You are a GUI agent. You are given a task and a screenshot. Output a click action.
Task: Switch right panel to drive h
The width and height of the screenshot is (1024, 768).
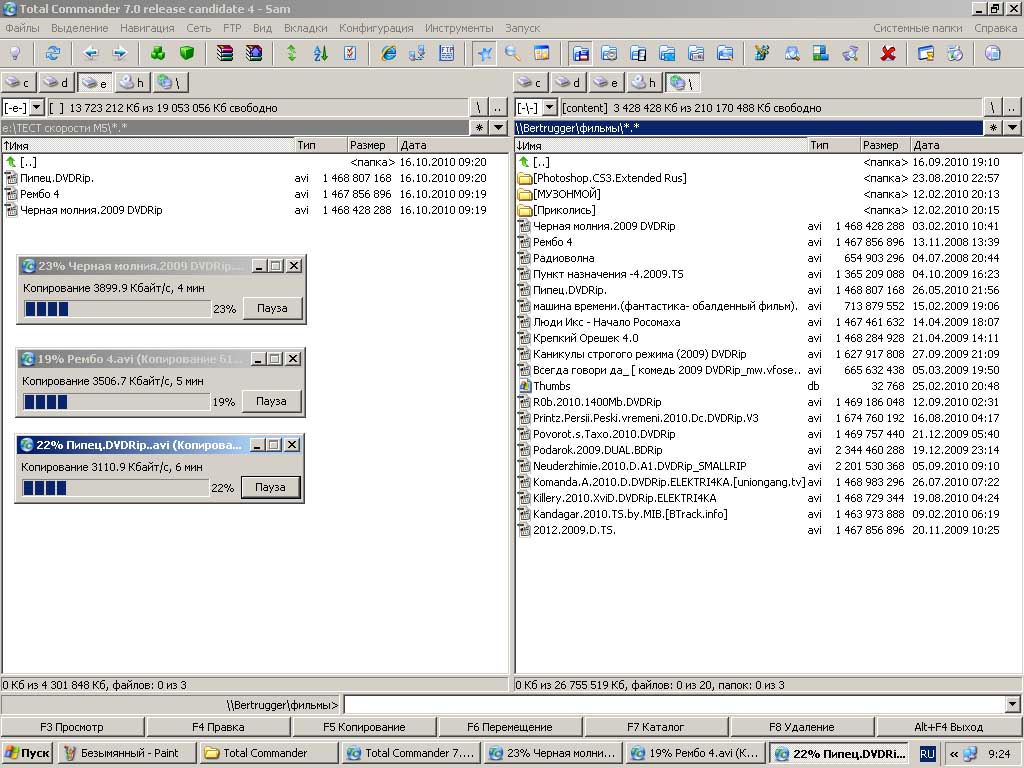[643, 83]
